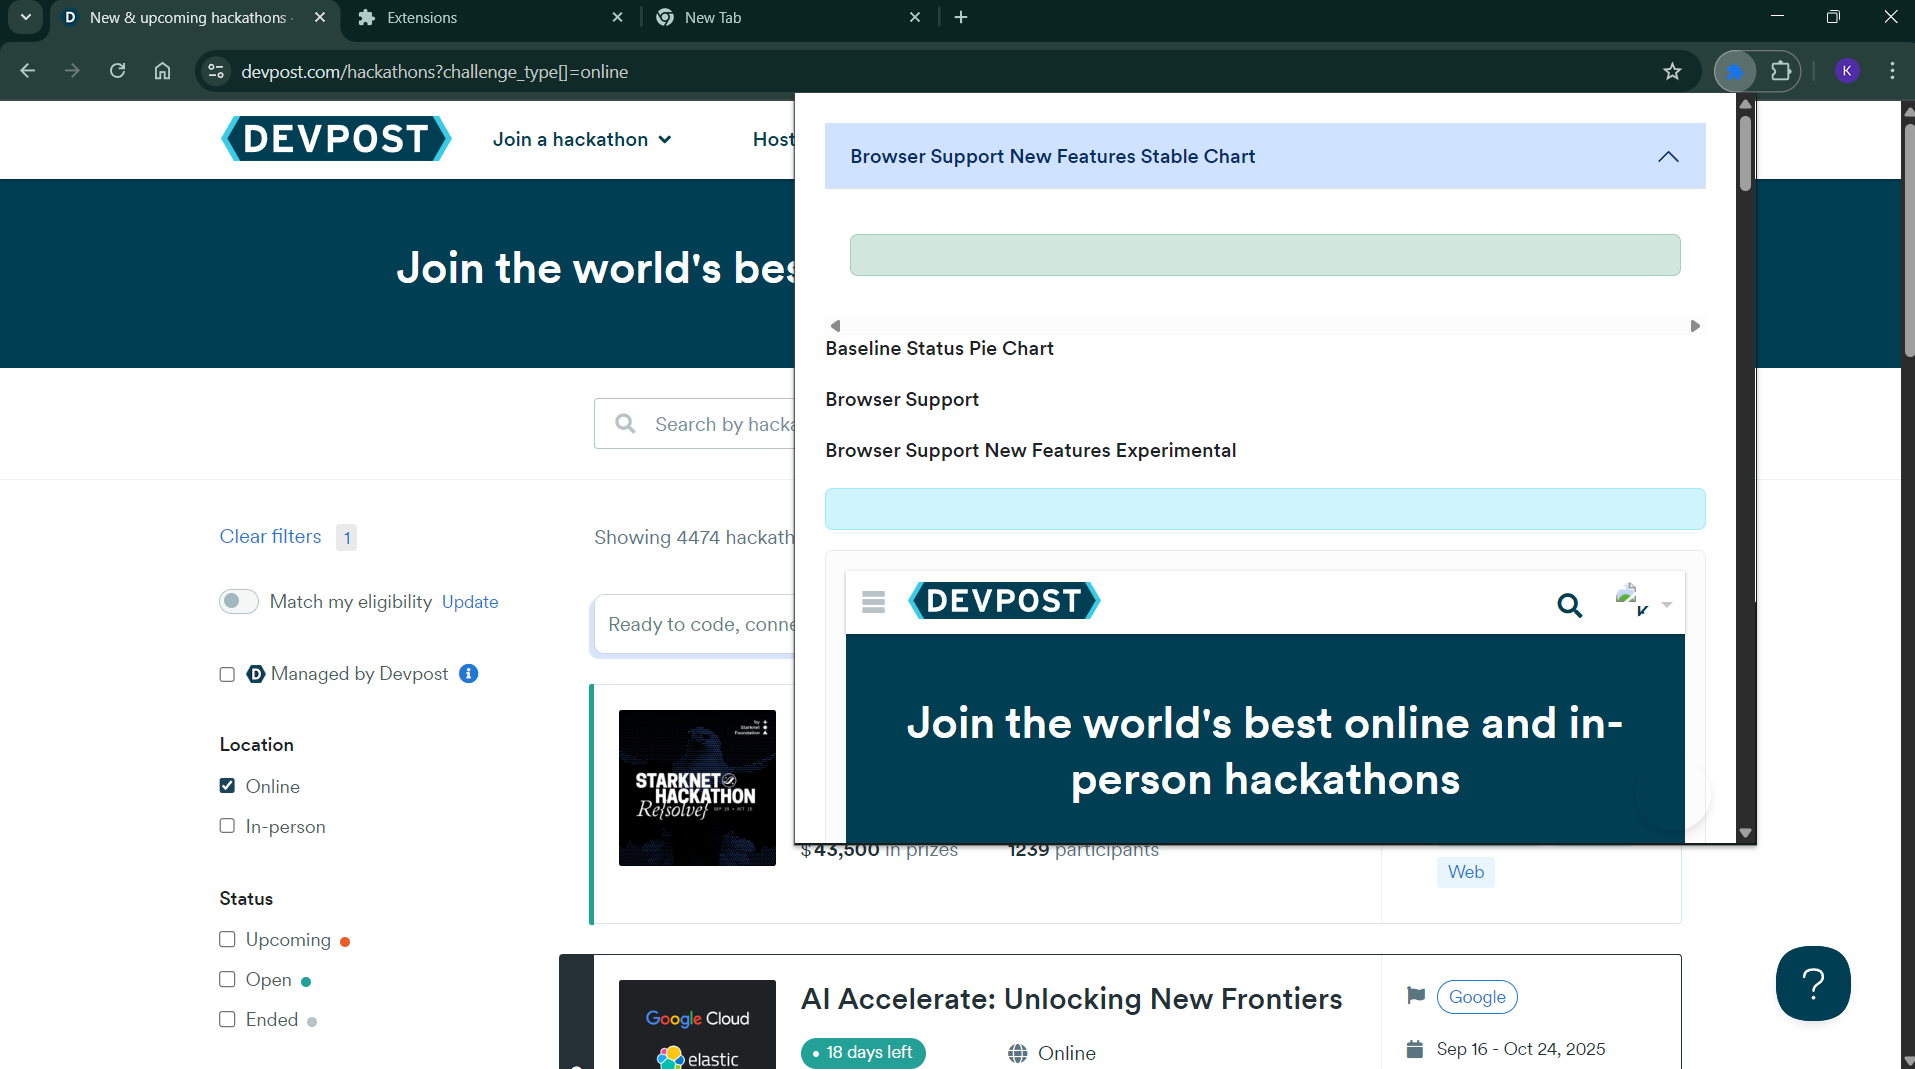Click the page scrollbar down arrow
Viewport: 1915px width, 1069px height.
point(1907,1060)
